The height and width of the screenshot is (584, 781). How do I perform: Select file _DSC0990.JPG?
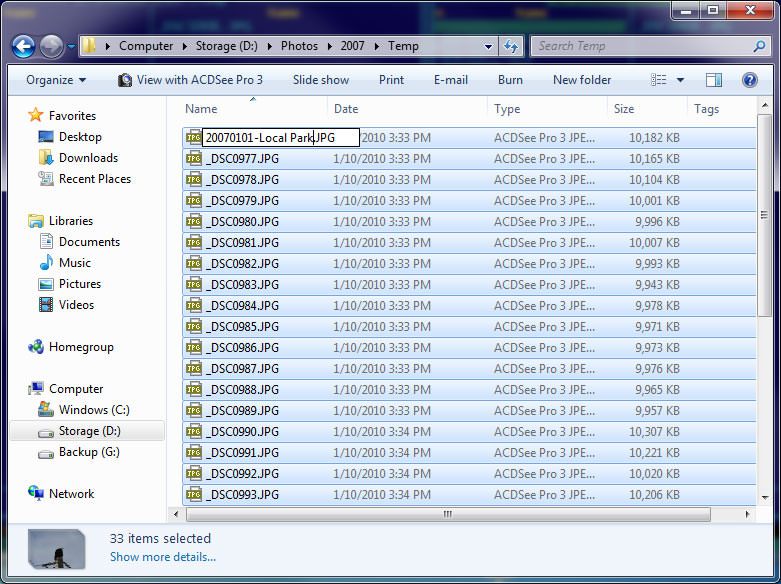pos(242,432)
